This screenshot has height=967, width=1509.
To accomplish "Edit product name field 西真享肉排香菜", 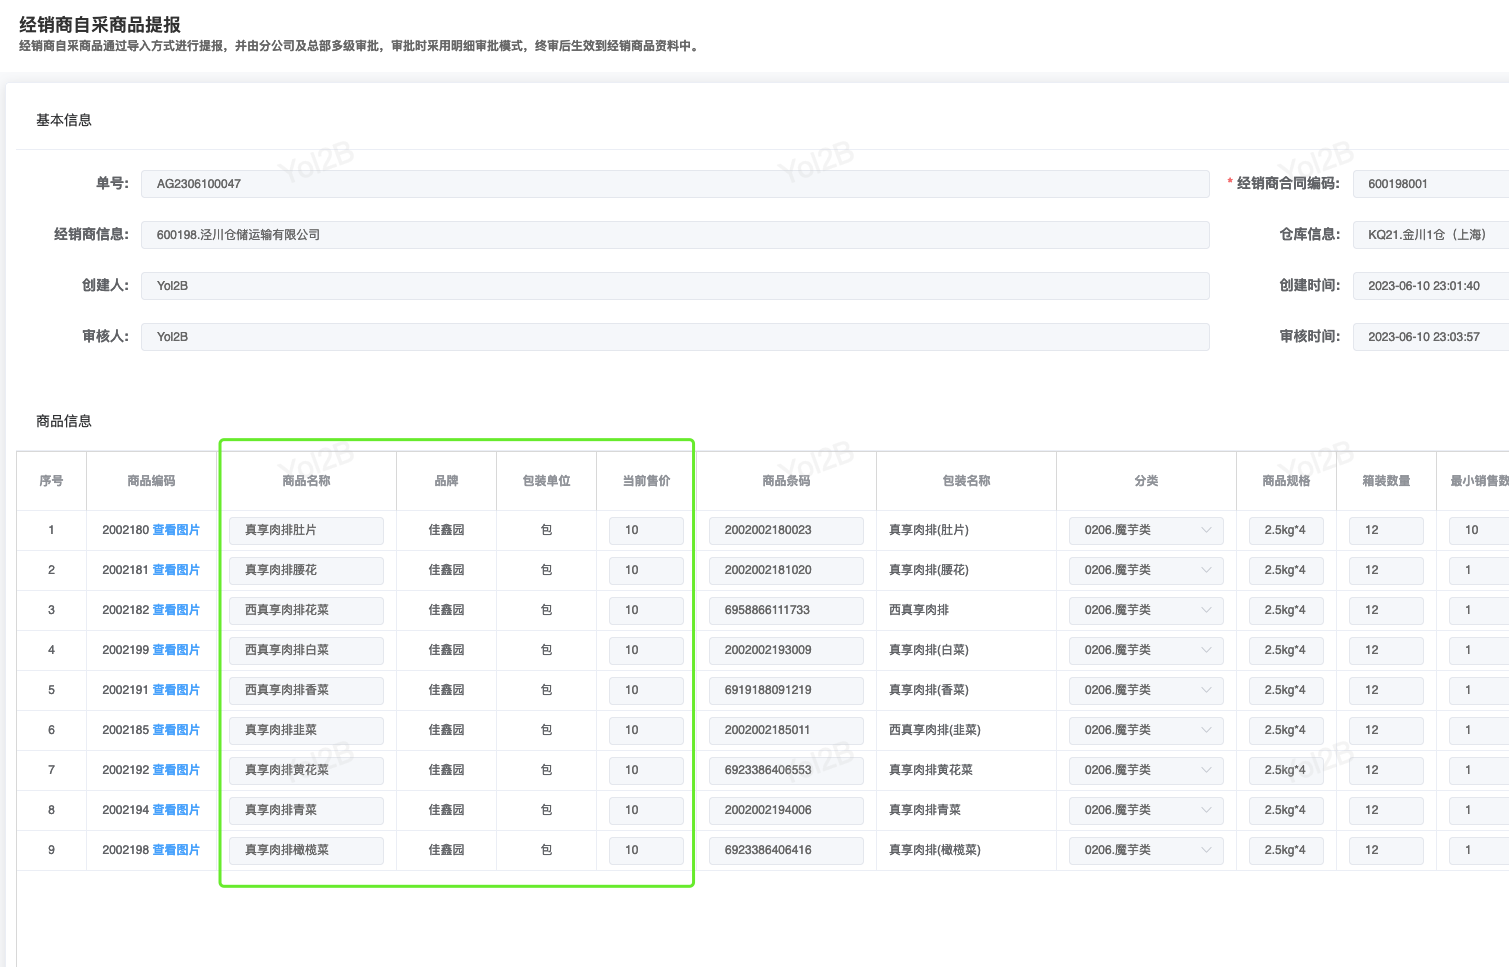I will [x=306, y=690].
